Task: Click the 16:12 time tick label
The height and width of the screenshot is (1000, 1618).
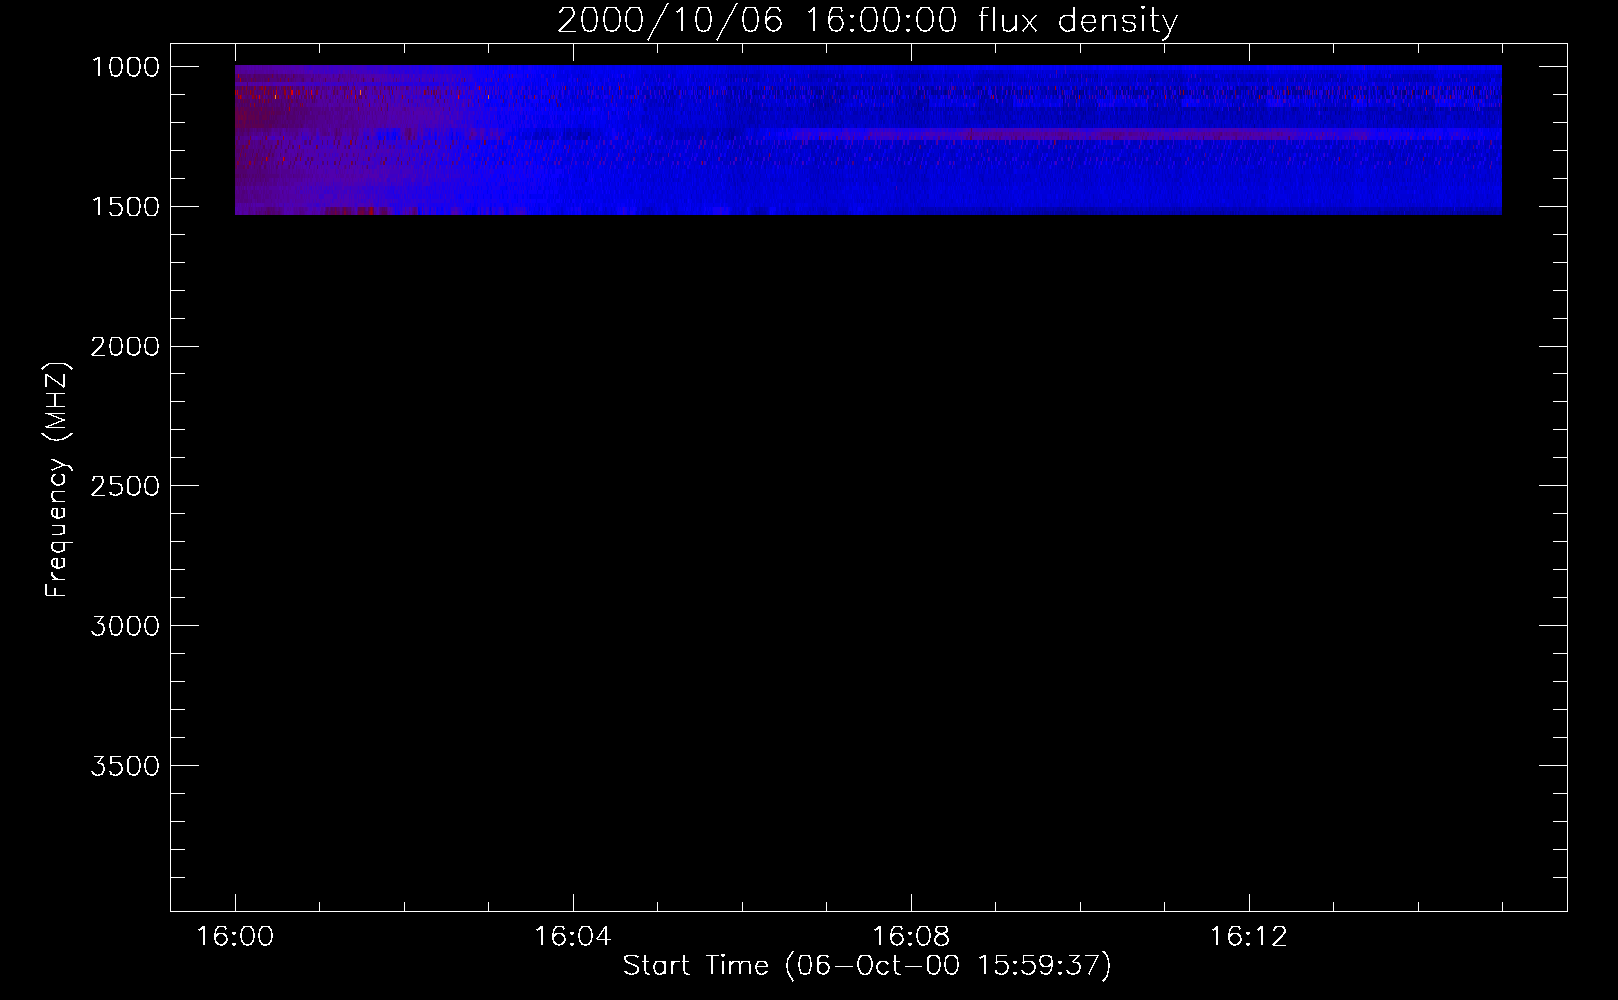Action: coord(1249,937)
